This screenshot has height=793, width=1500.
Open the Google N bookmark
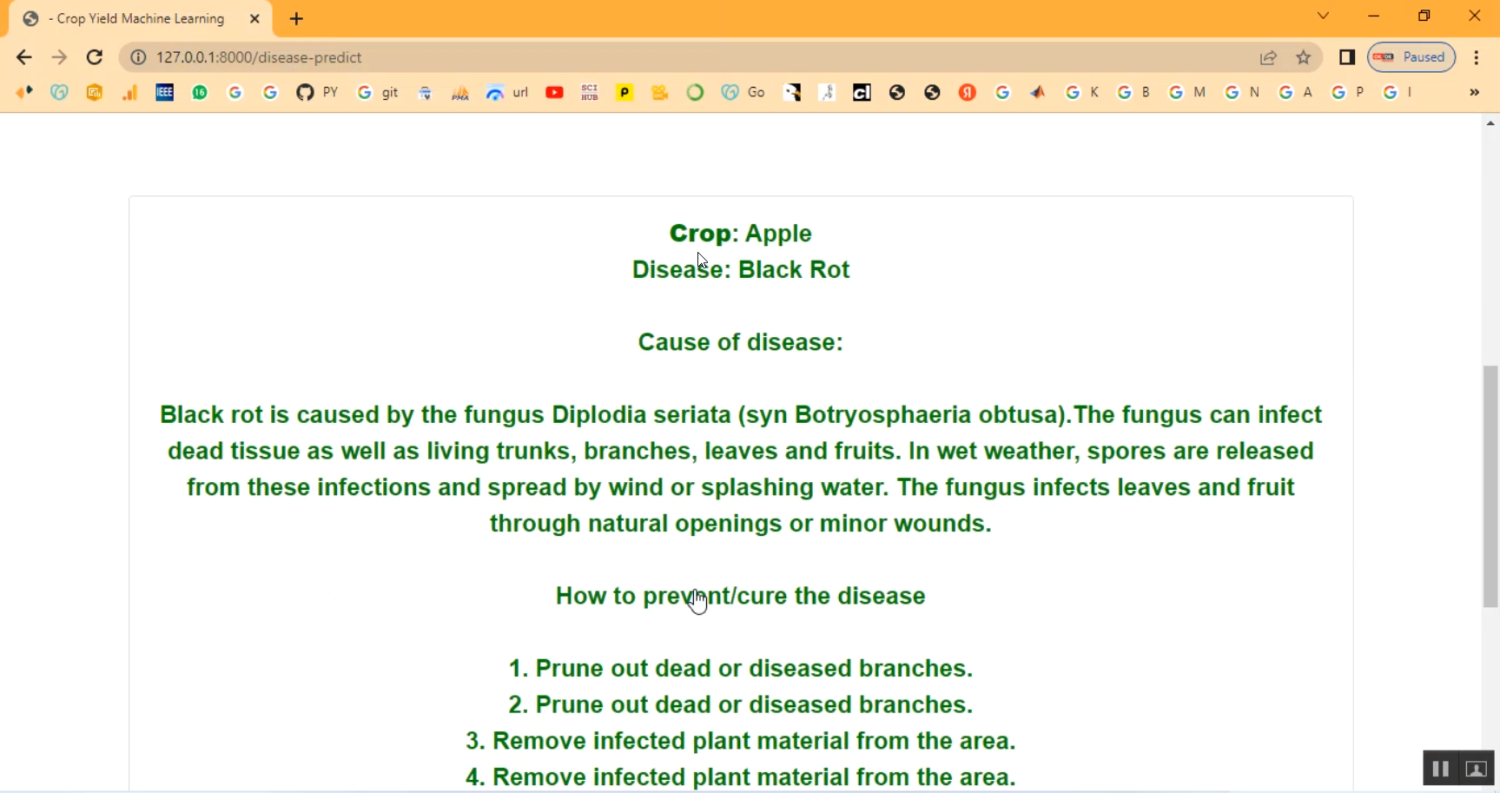[x=1242, y=92]
